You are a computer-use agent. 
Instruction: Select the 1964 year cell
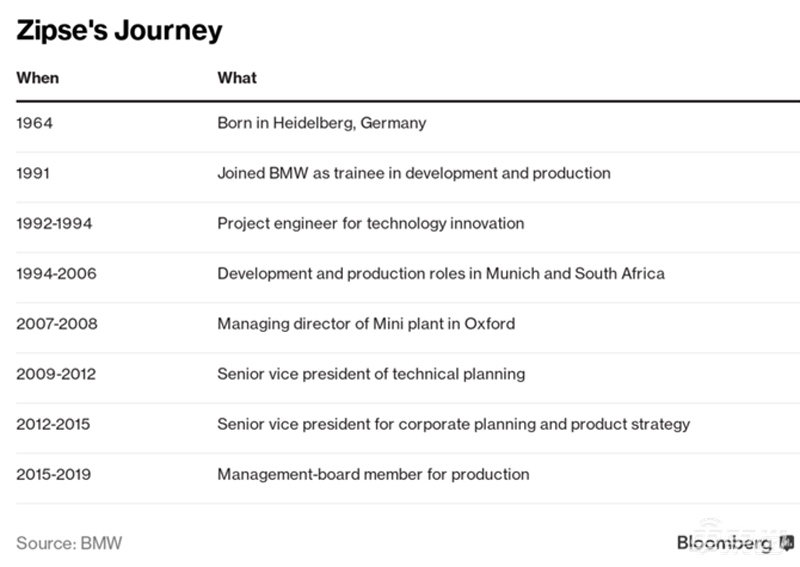coord(35,123)
